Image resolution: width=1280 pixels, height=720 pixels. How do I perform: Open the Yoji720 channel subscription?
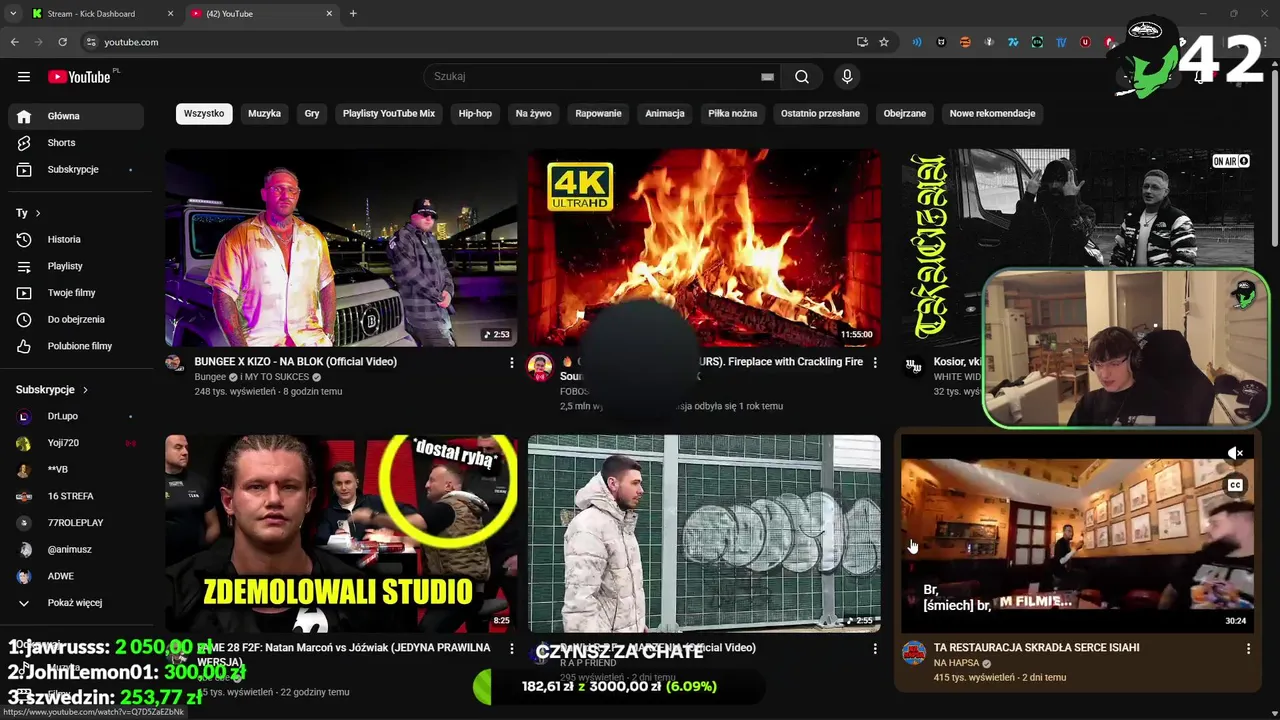(76, 443)
